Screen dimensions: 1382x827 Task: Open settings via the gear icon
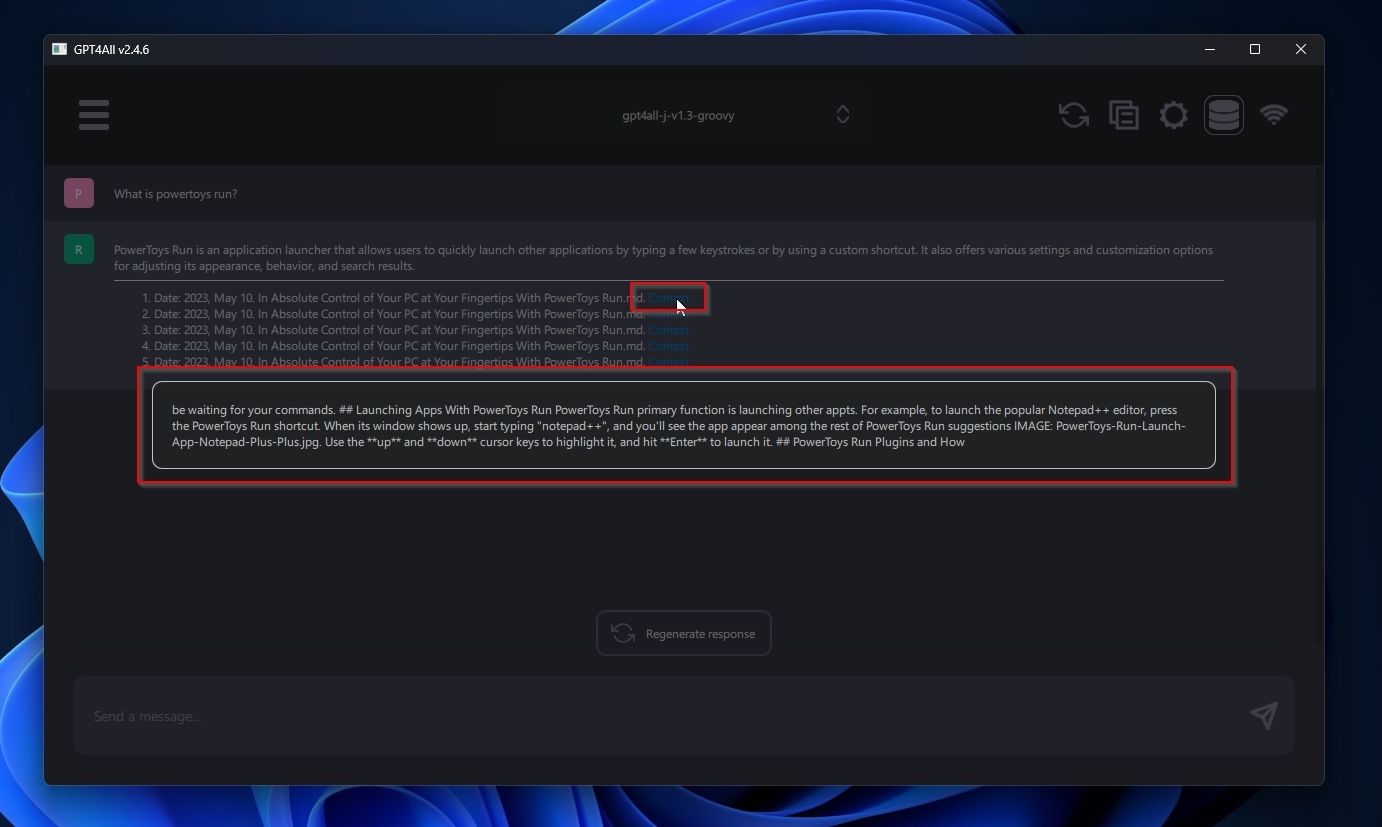click(x=1174, y=114)
